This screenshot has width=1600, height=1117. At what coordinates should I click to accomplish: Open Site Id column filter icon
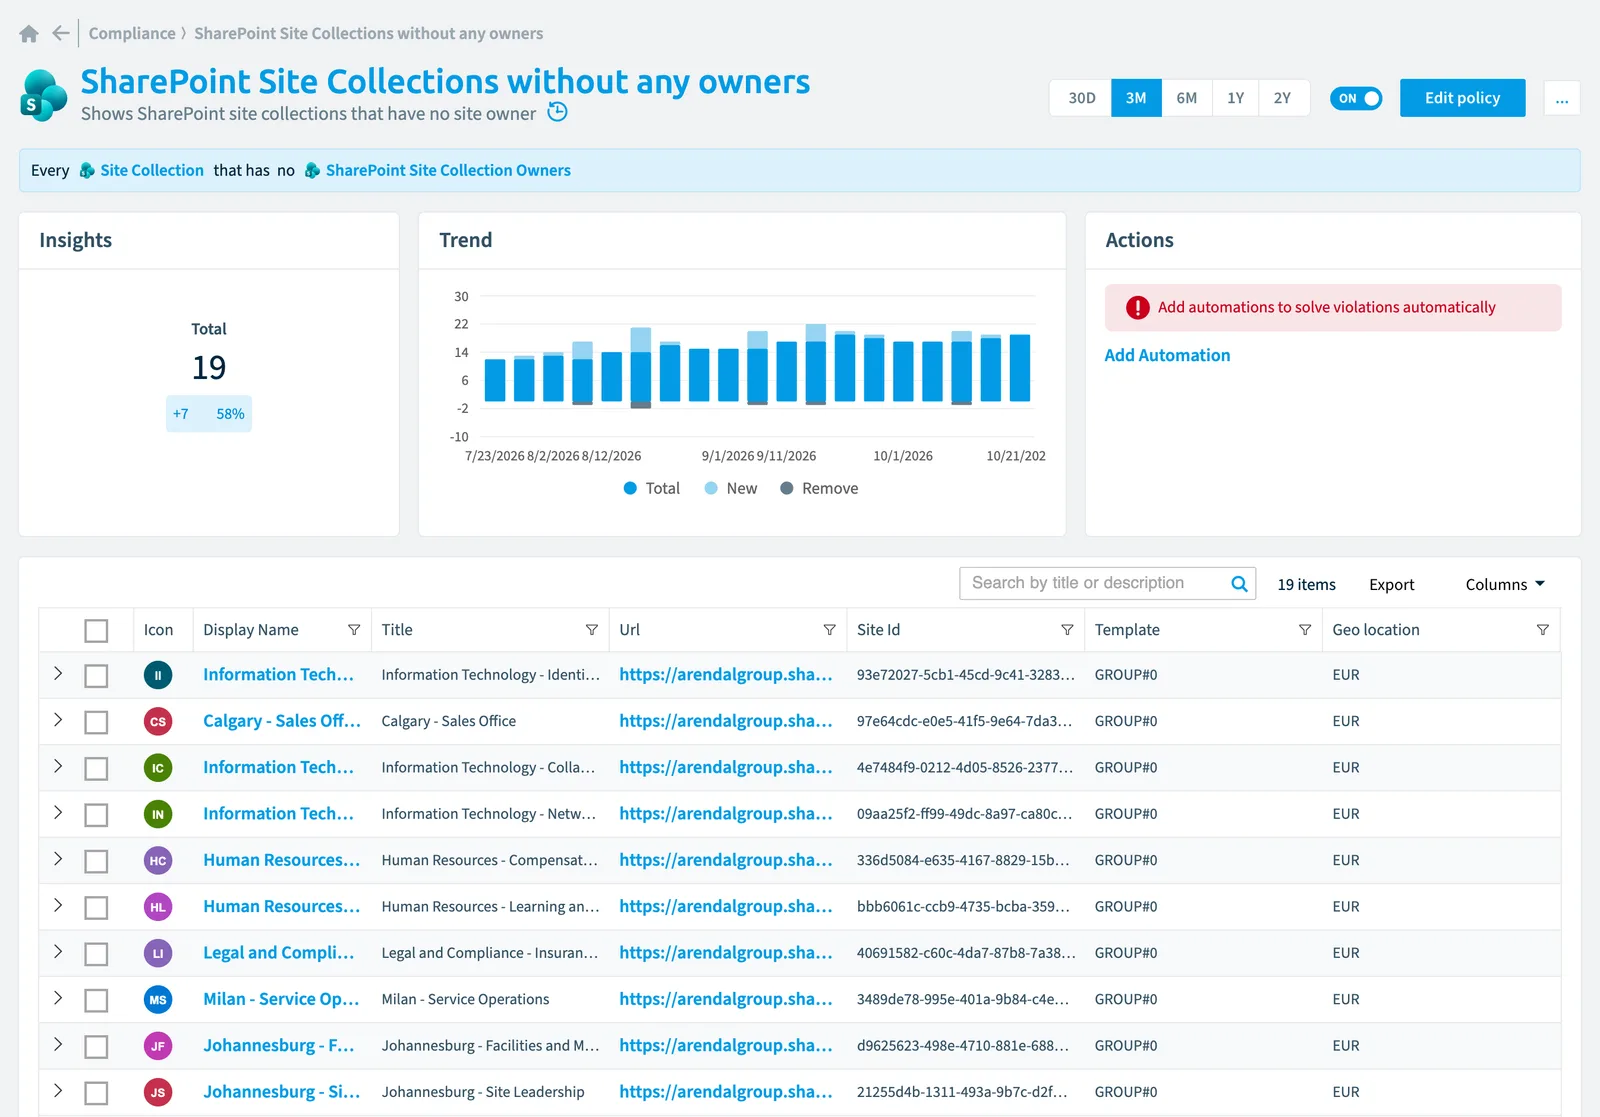pos(1067,630)
